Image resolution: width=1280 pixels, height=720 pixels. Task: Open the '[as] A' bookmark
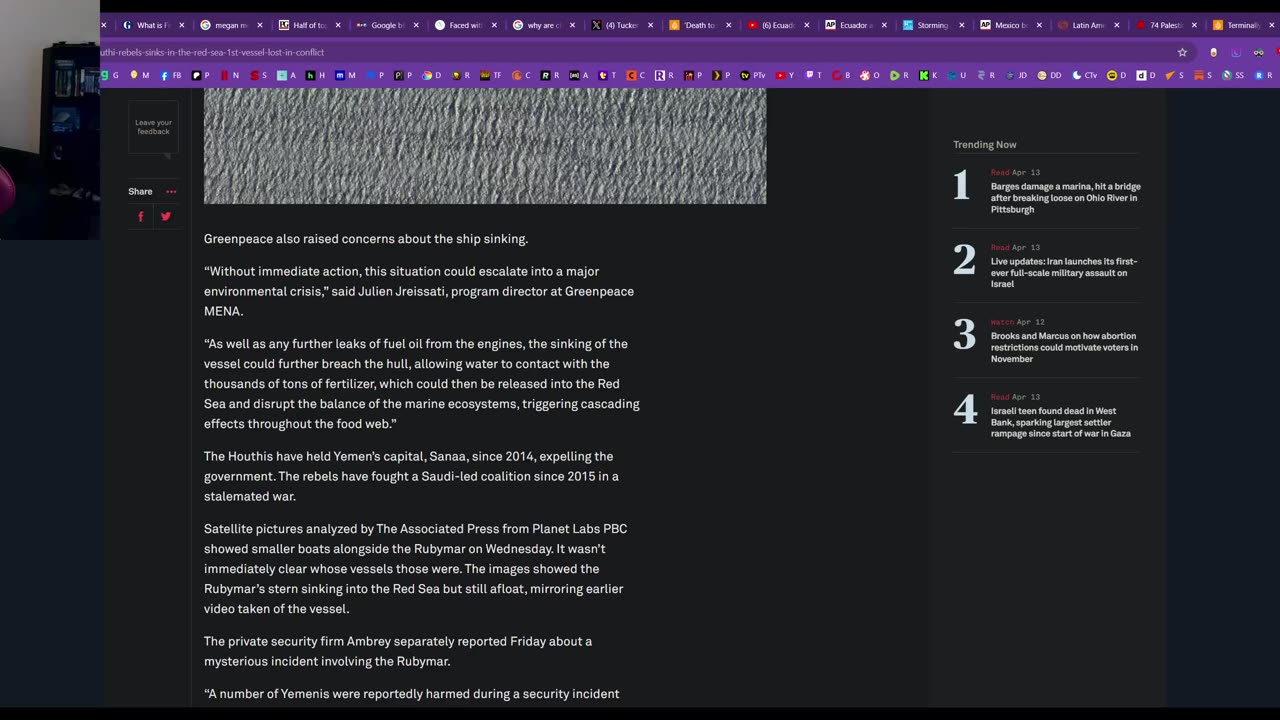pyautogui.click(x=579, y=75)
